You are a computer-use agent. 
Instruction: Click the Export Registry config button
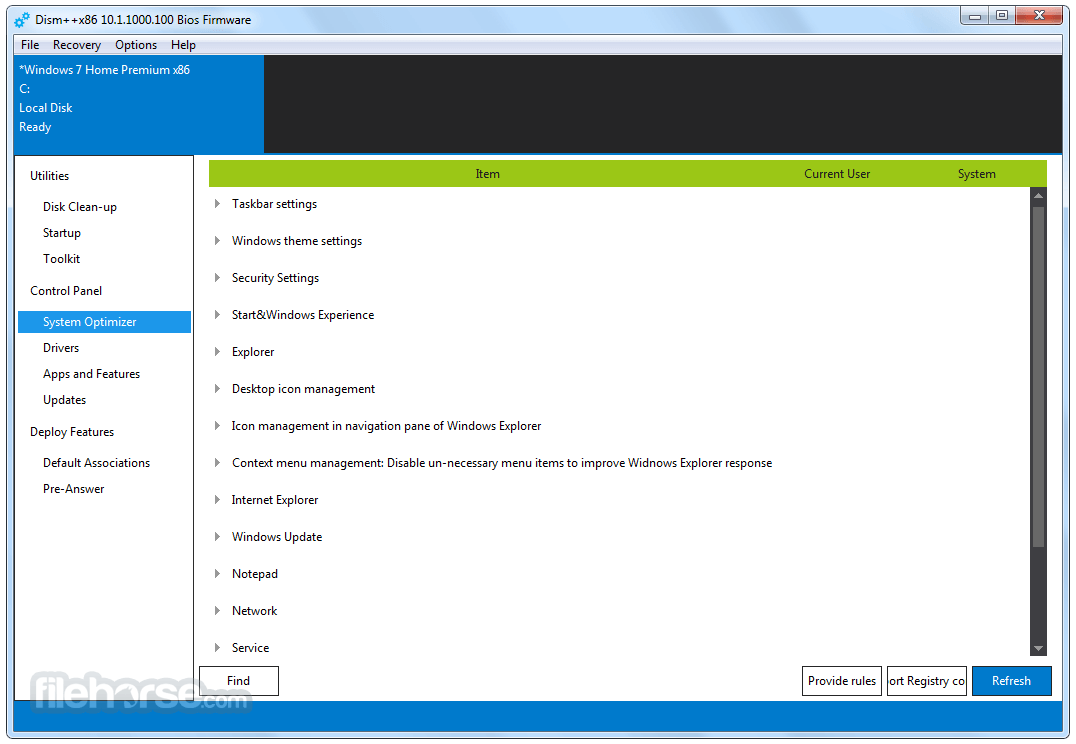pyautogui.click(x=927, y=681)
